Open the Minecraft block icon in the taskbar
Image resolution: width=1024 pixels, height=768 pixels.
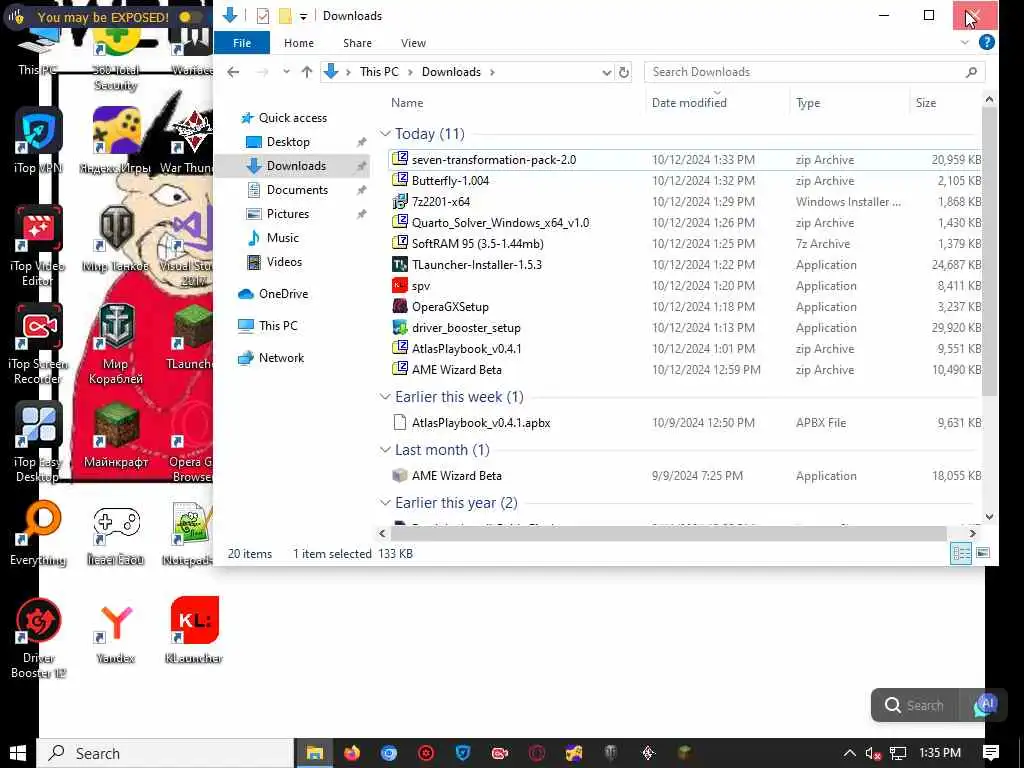click(685, 753)
